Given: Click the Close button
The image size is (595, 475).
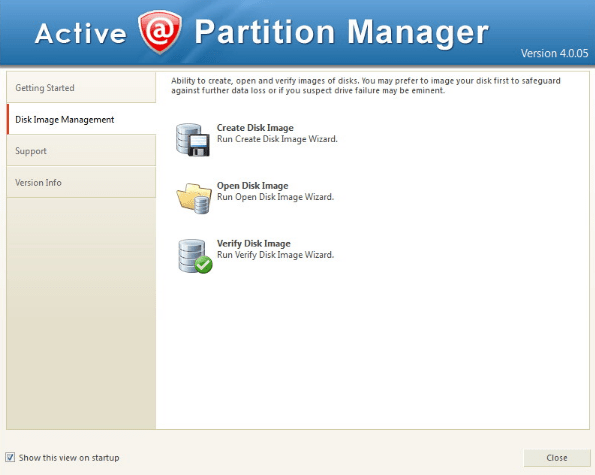Looking at the screenshot, I should (557, 458).
